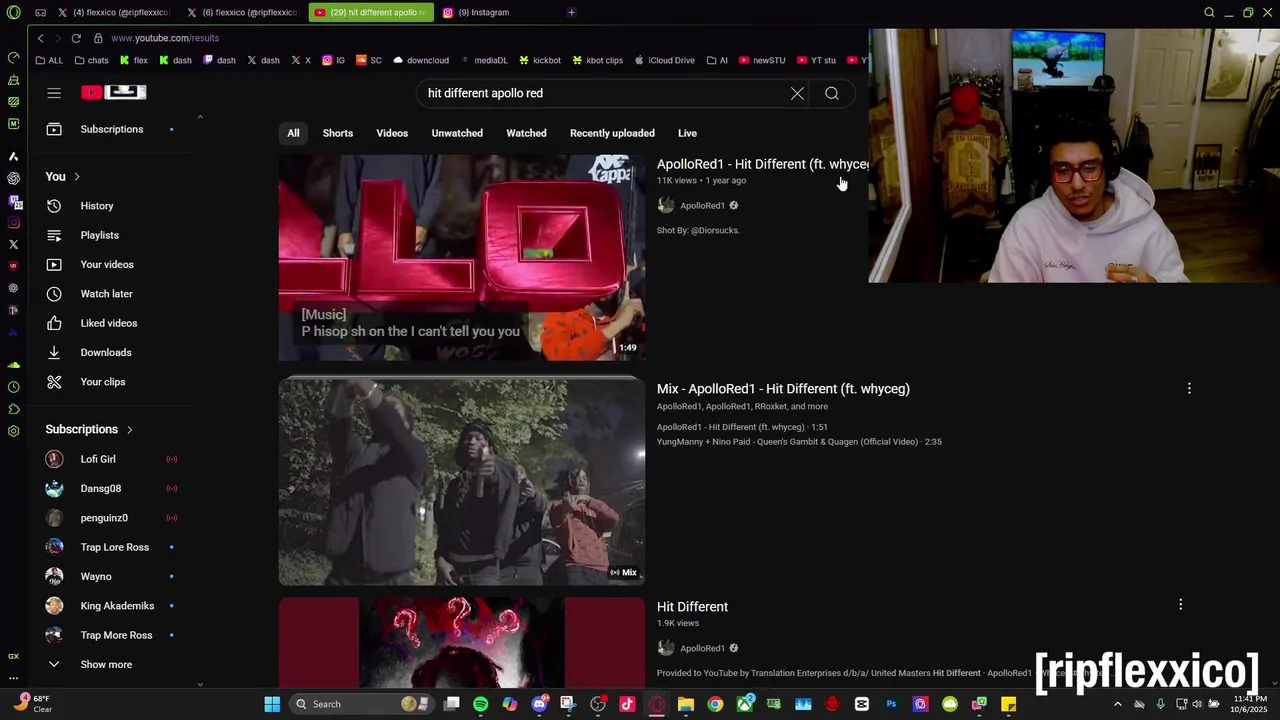Screen dimensions: 1280x720
Task: Open Playlists in the YouTube sidebar
Action: pyautogui.click(x=99, y=235)
